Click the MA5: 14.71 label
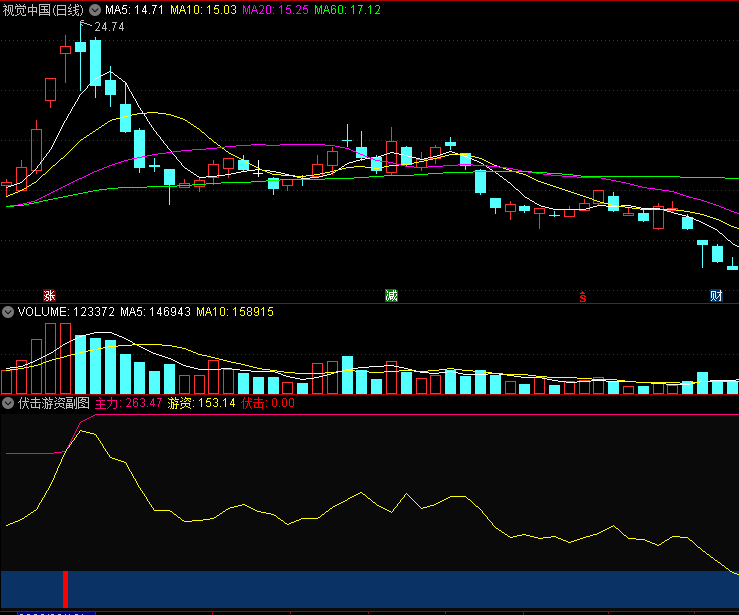The width and height of the screenshot is (739, 615). 134,10
